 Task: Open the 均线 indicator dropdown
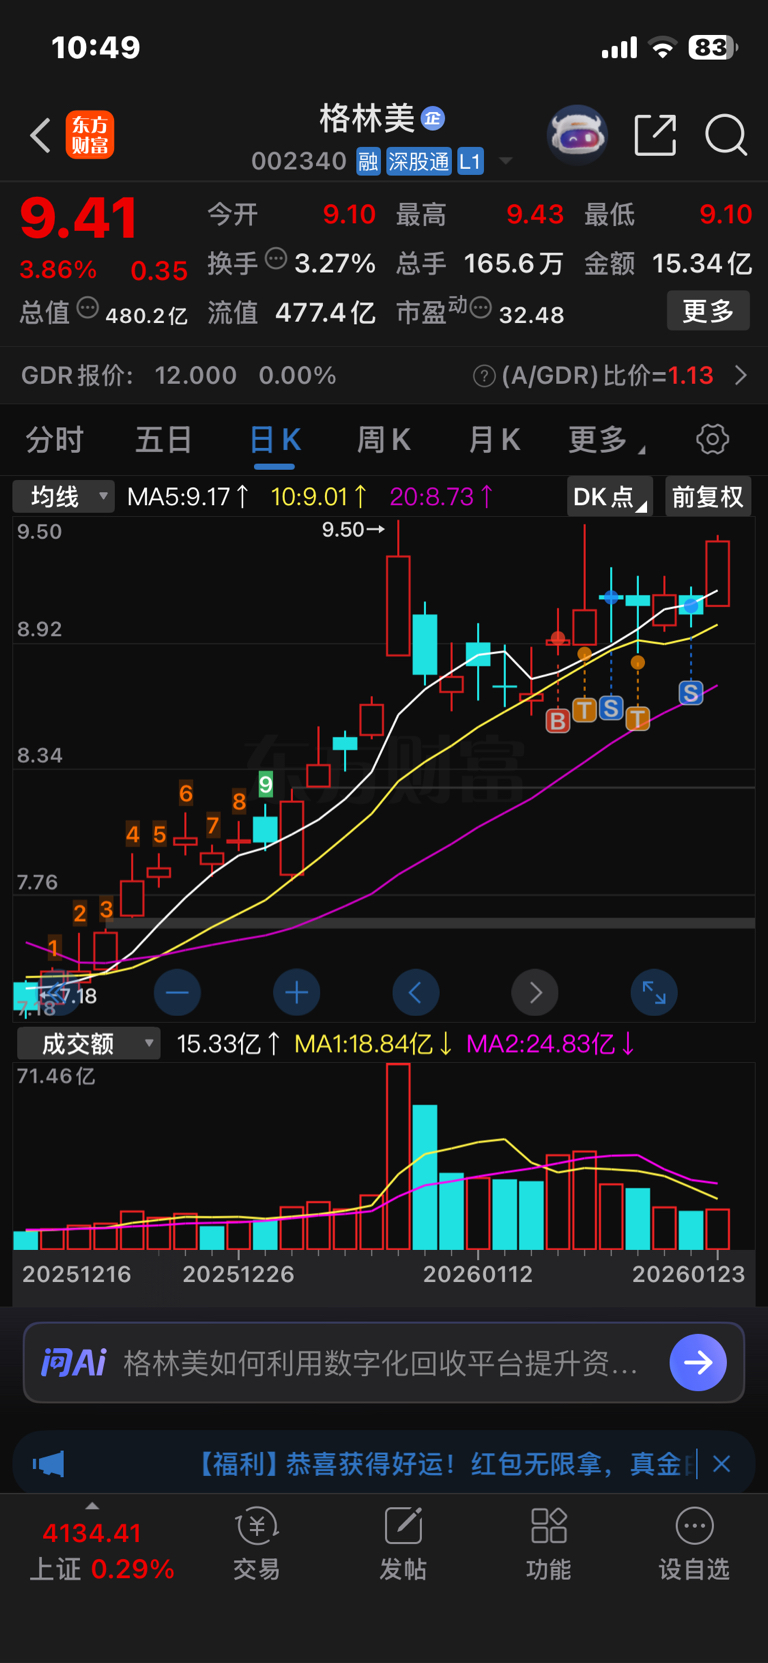[x=63, y=496]
